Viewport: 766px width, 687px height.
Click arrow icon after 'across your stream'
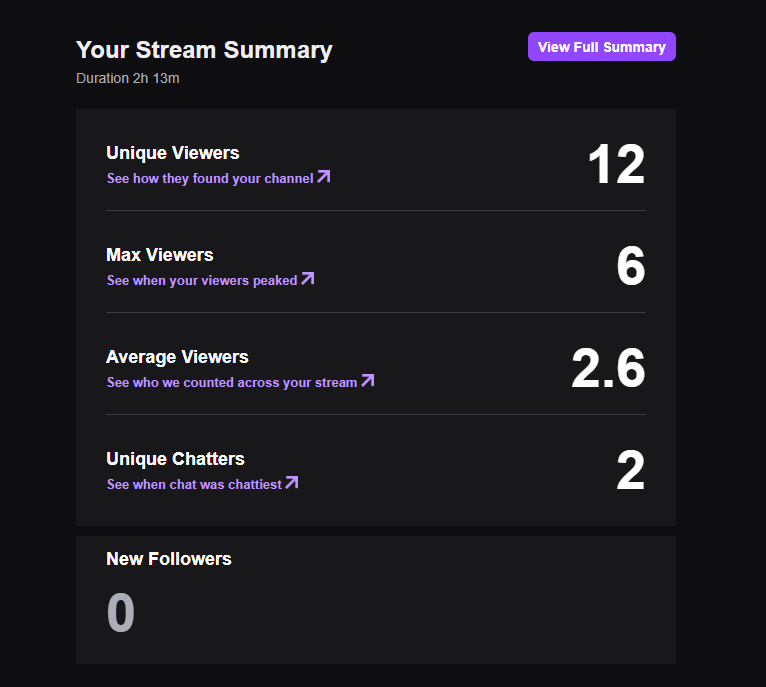[x=367, y=381]
